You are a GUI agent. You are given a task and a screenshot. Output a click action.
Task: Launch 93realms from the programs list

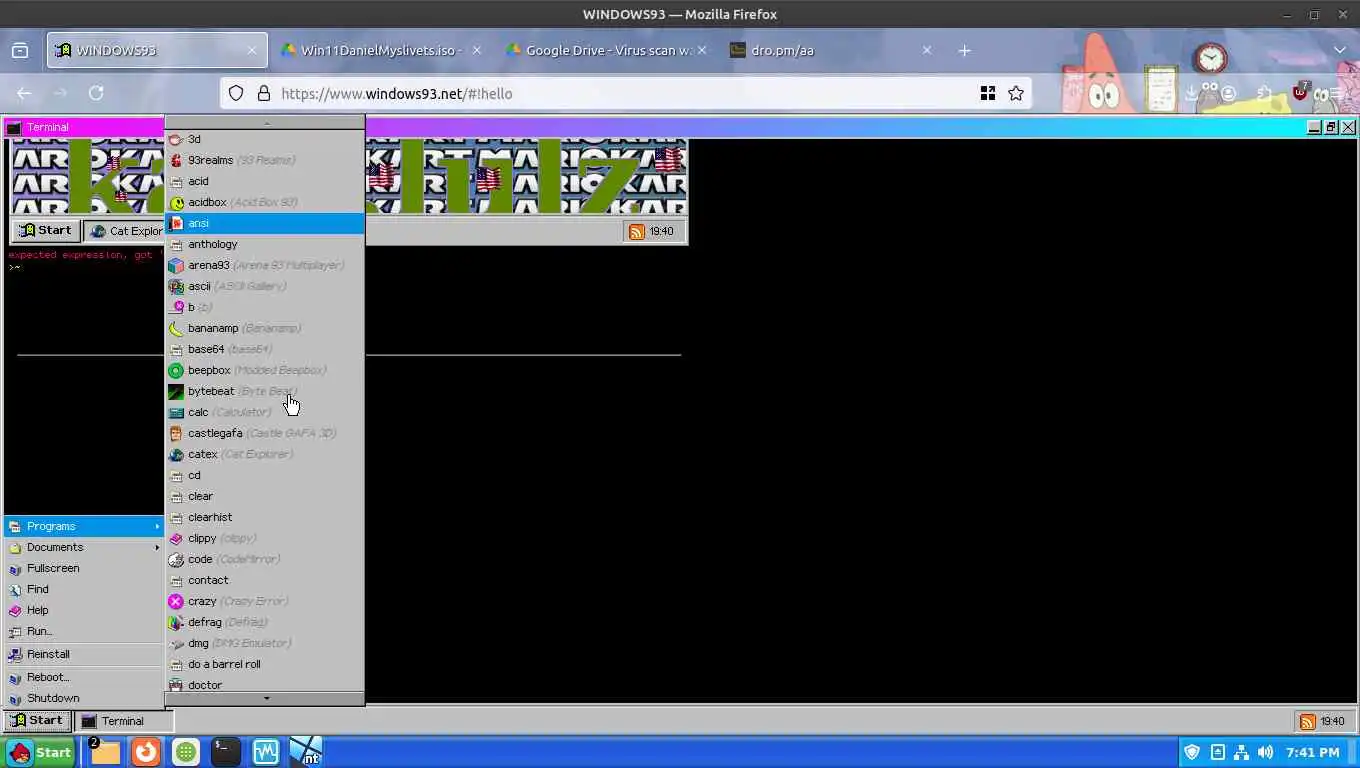[264, 160]
